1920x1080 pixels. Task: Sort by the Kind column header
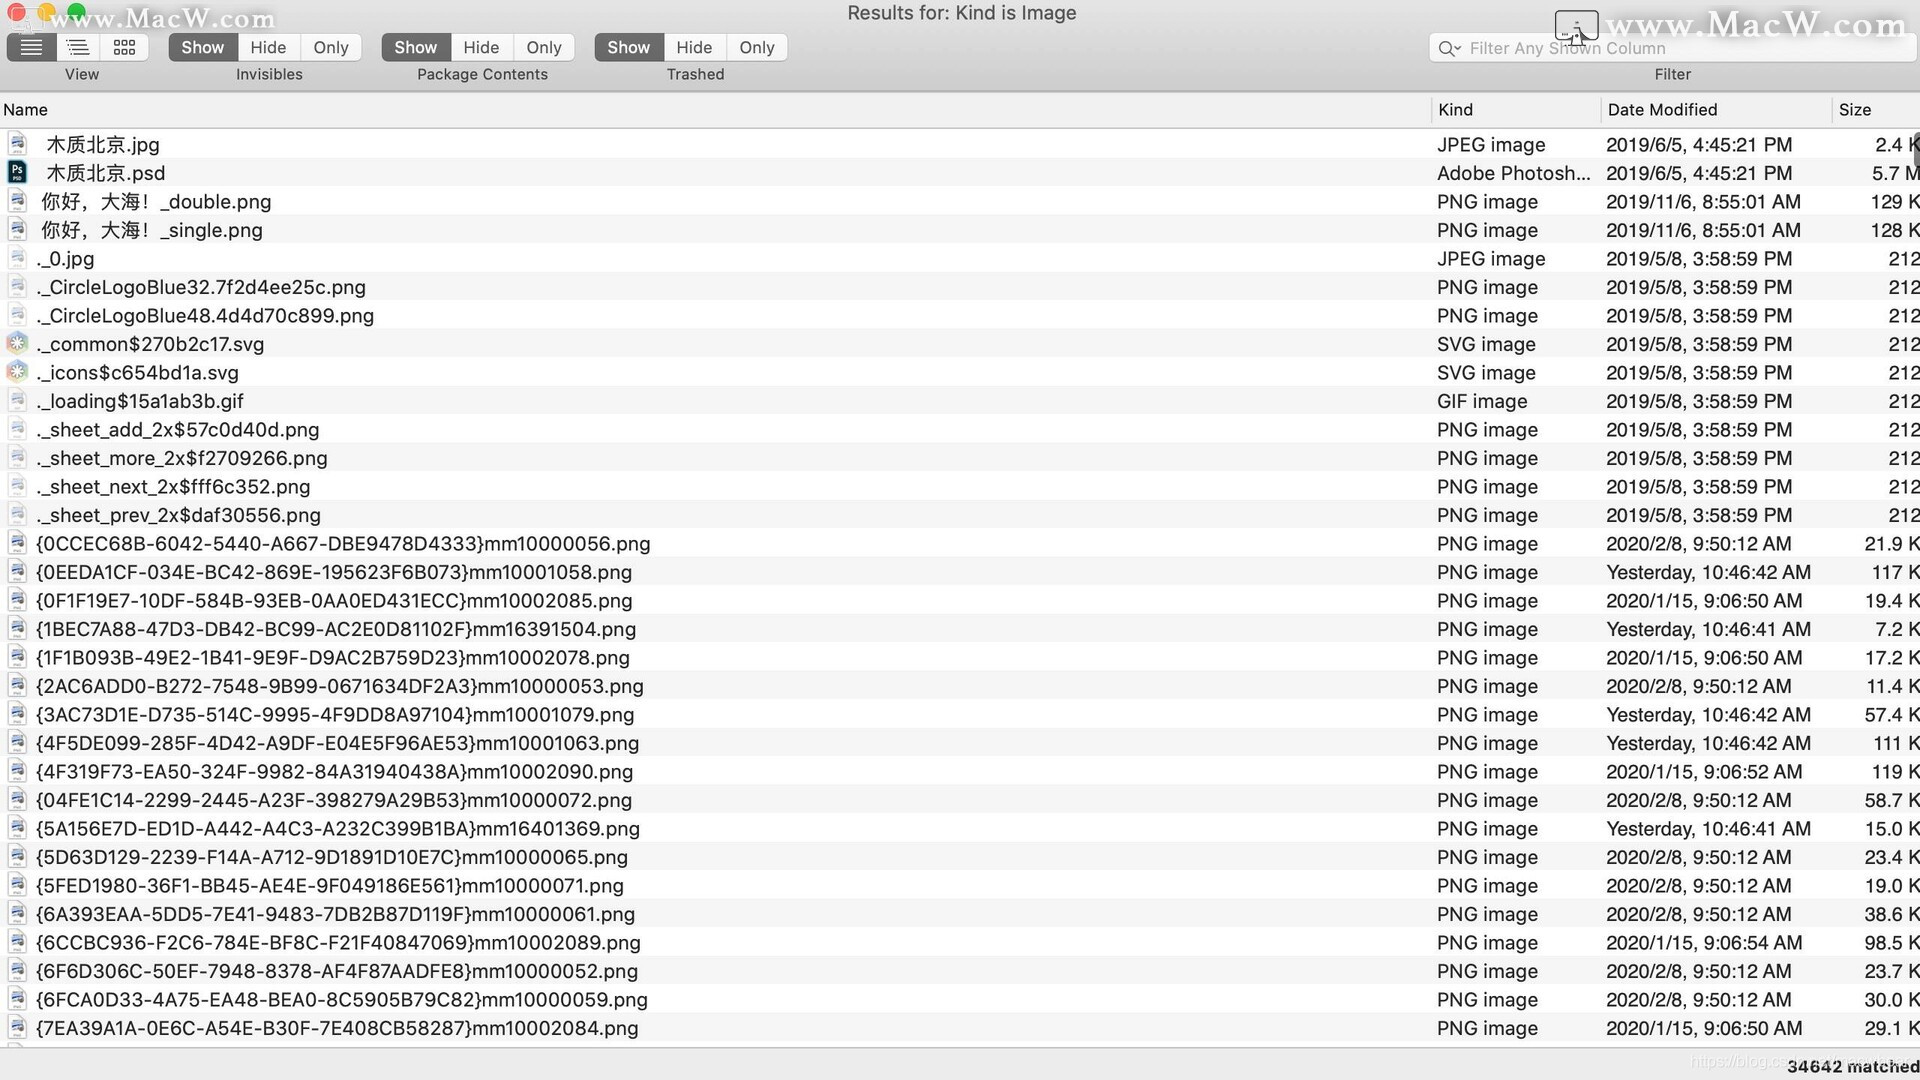1455,110
